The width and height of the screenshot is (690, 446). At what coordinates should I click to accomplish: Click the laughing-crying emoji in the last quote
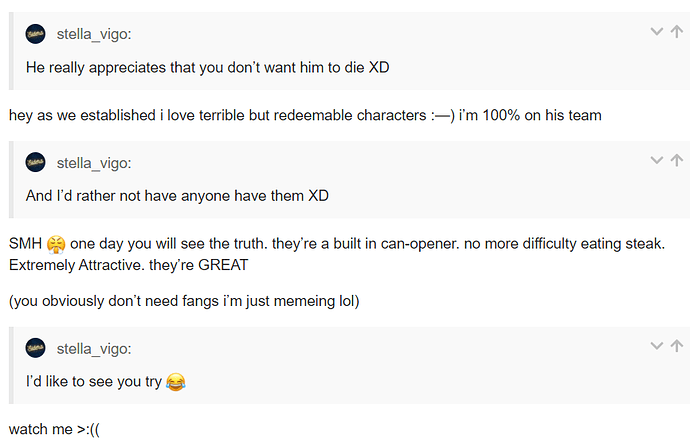pos(175,382)
